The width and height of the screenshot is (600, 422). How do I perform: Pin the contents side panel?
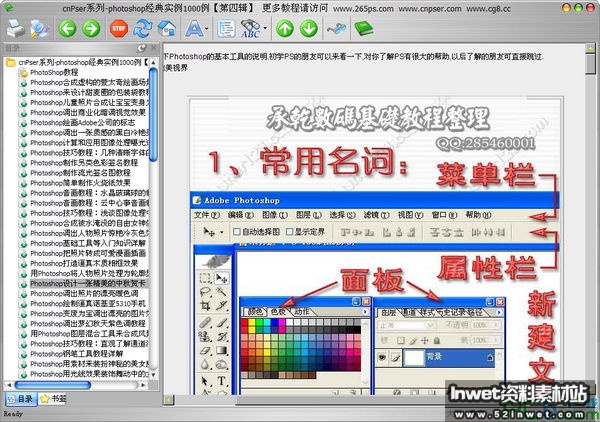click(142, 48)
